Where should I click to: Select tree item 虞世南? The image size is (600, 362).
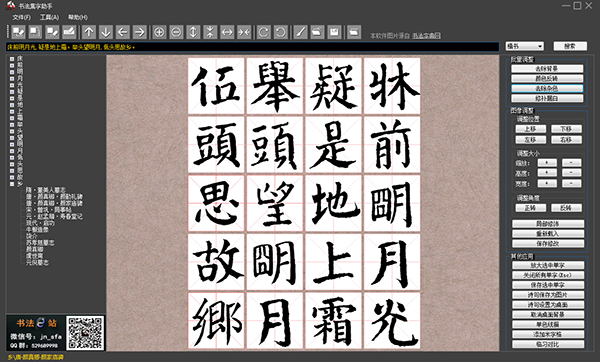coord(34,256)
